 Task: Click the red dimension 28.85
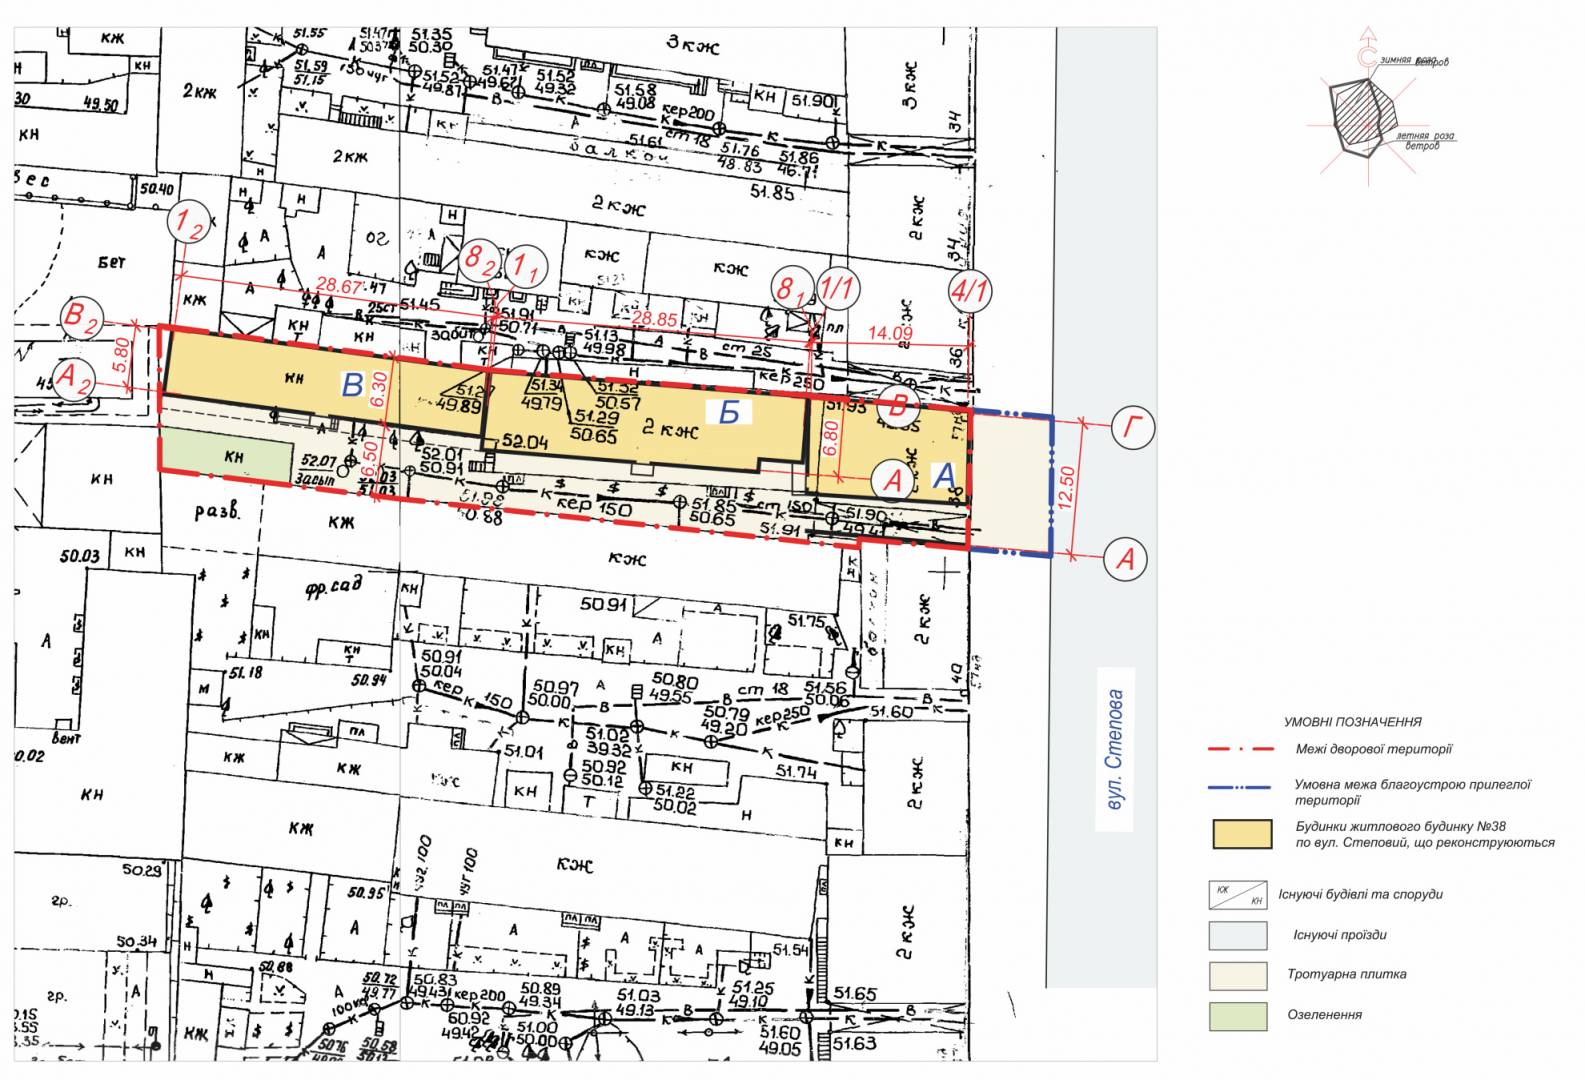point(655,320)
